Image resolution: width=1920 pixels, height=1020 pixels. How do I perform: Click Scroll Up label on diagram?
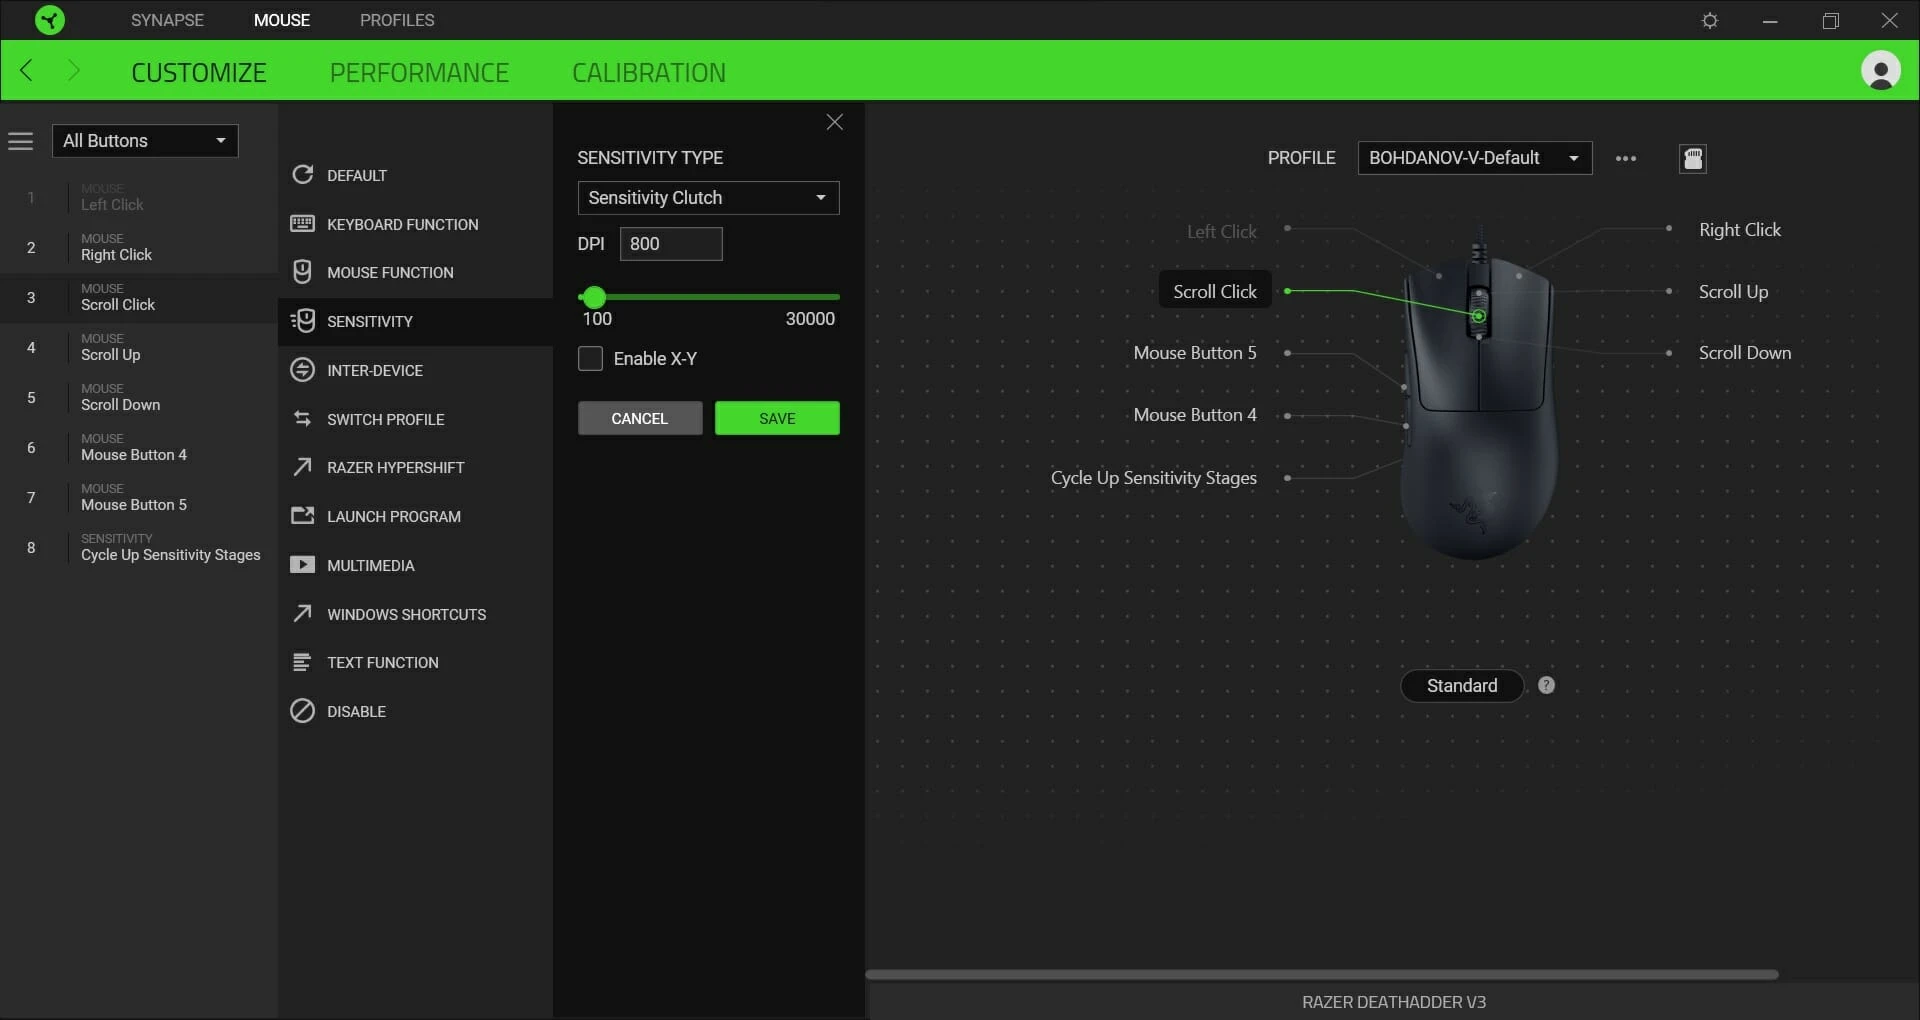(x=1733, y=291)
